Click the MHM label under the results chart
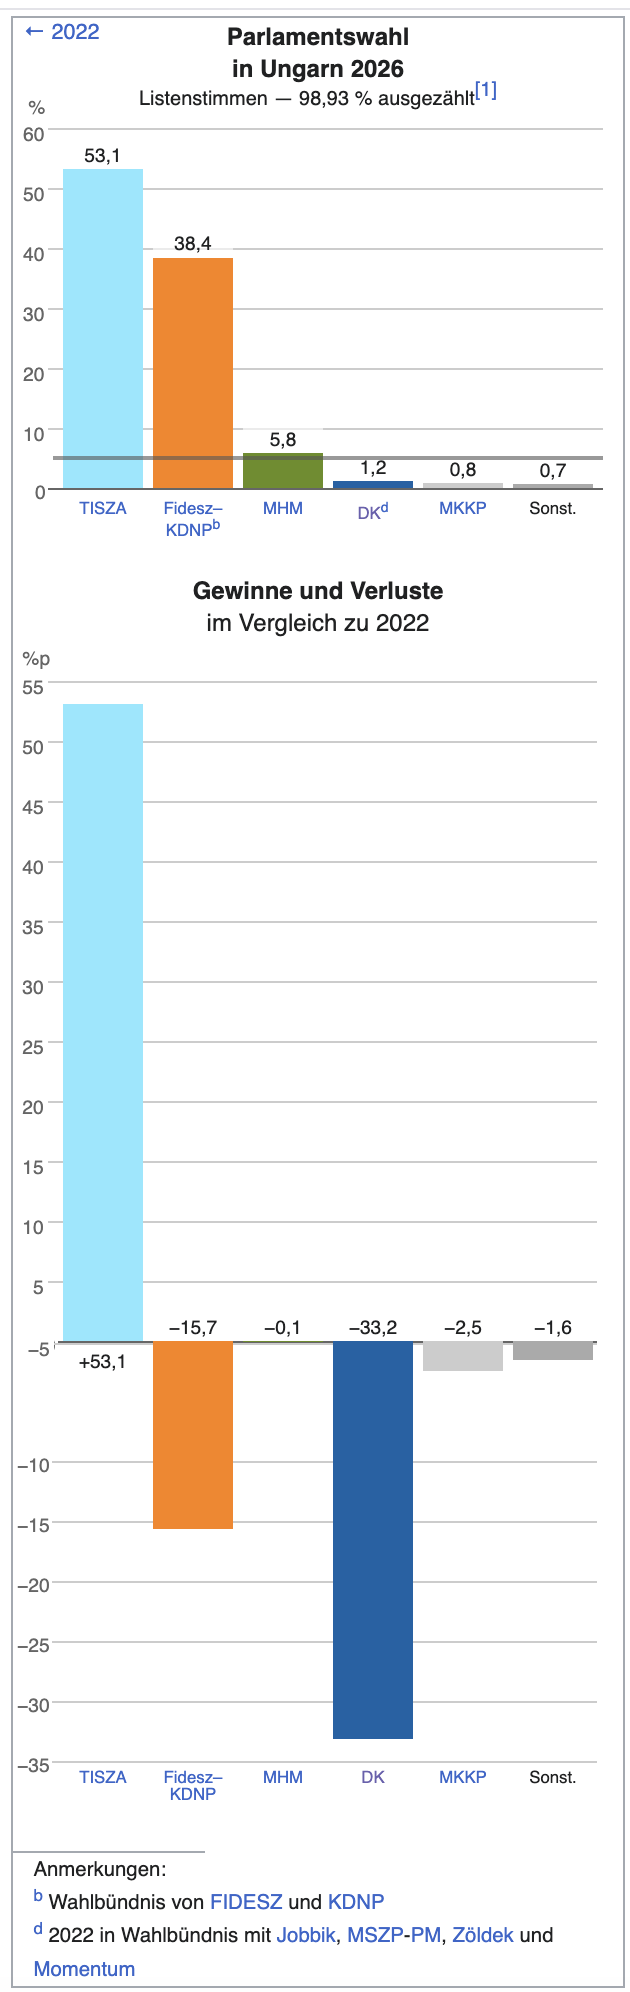This screenshot has width=630, height=1992. tap(283, 508)
